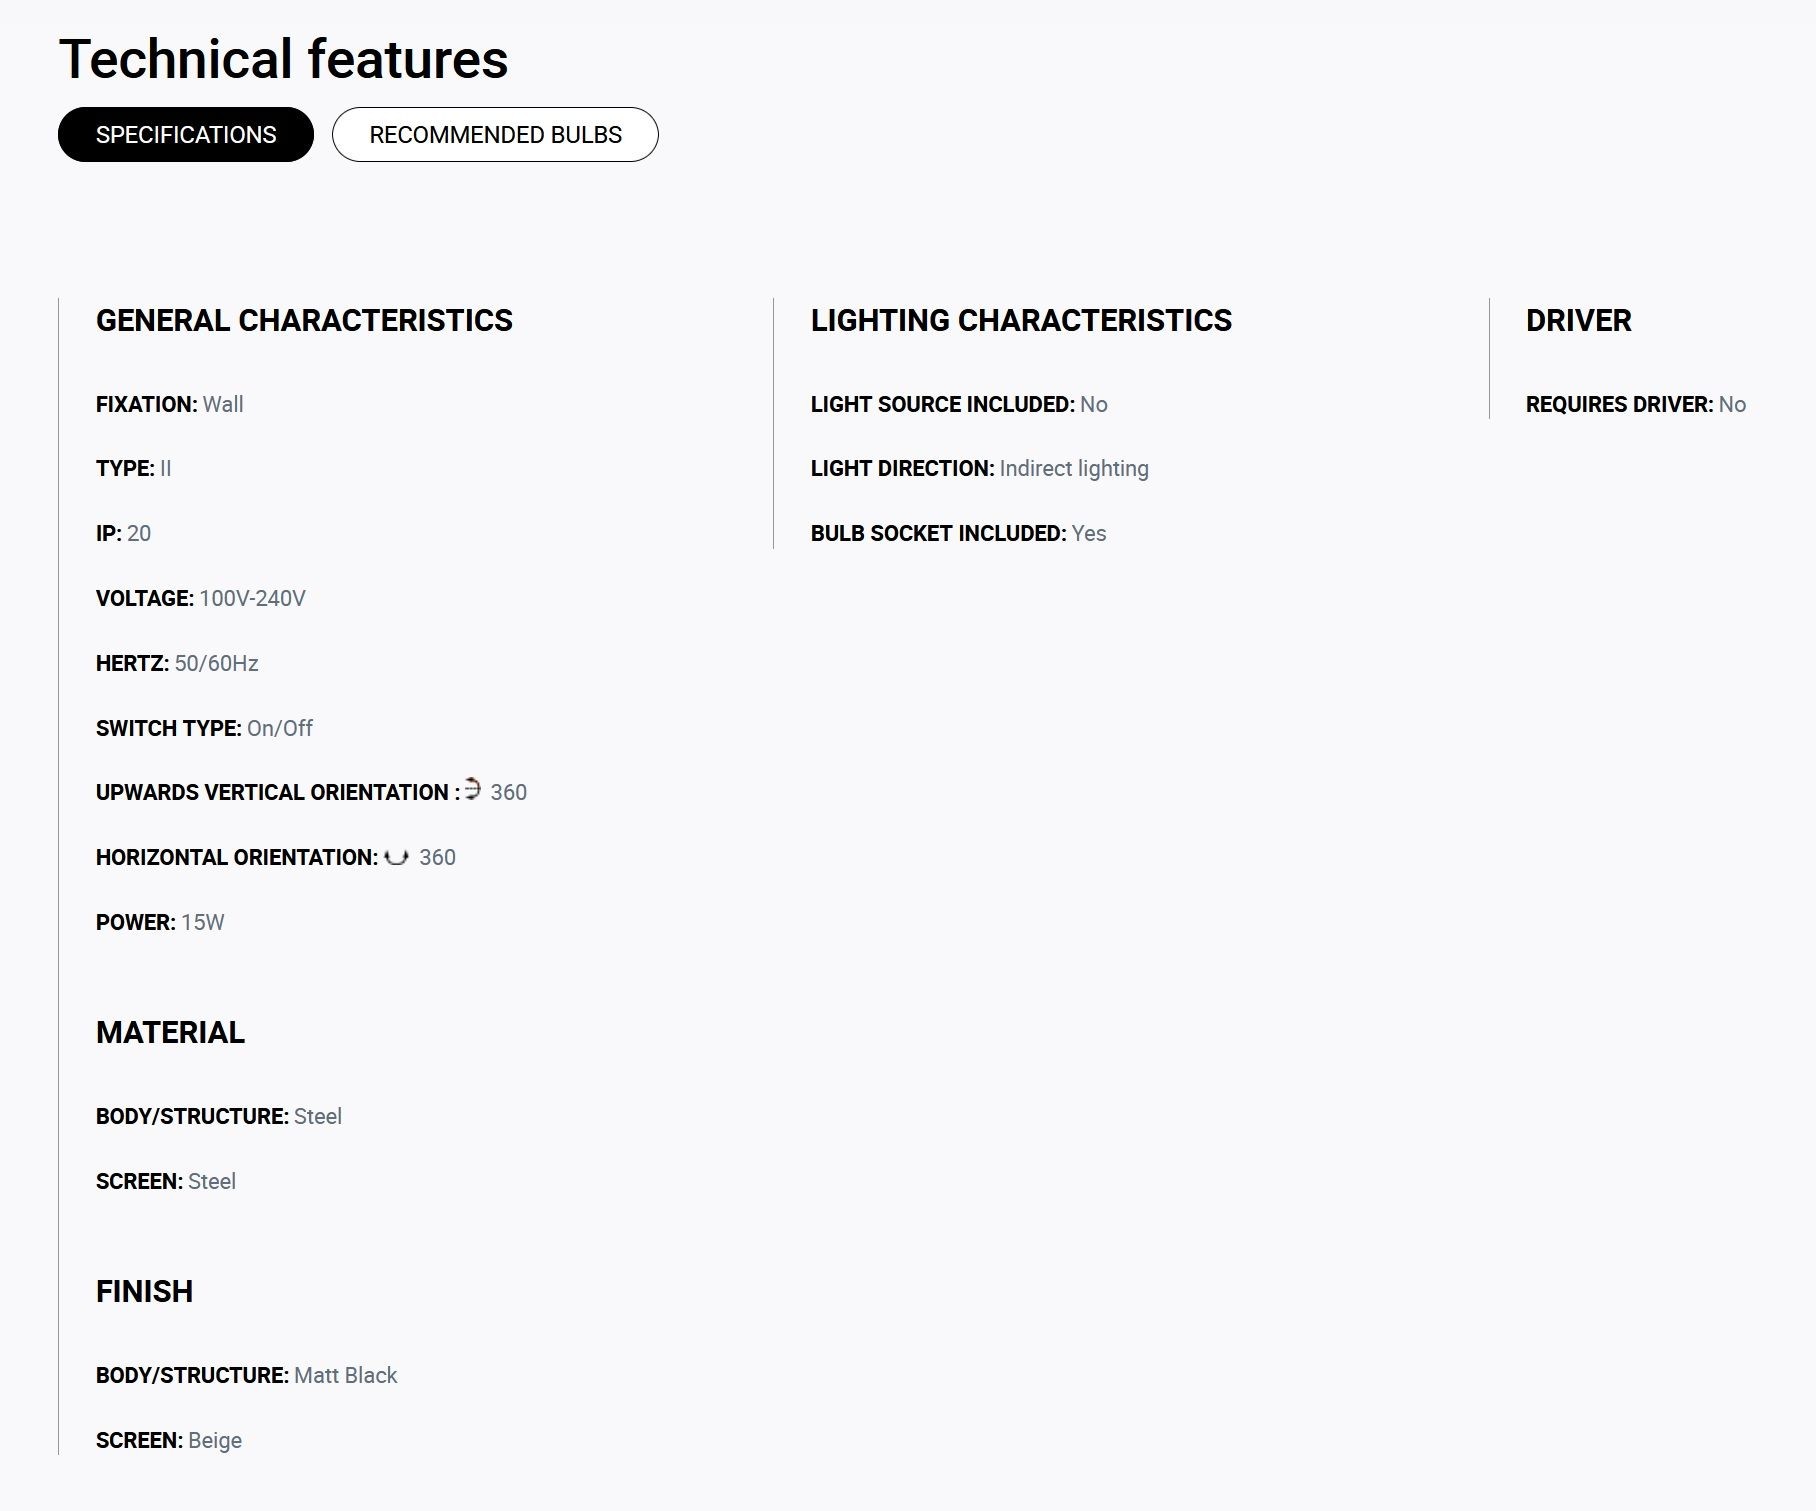The height and width of the screenshot is (1511, 1816).
Task: Select the horizontal orientation rotation icon
Action: [x=397, y=857]
